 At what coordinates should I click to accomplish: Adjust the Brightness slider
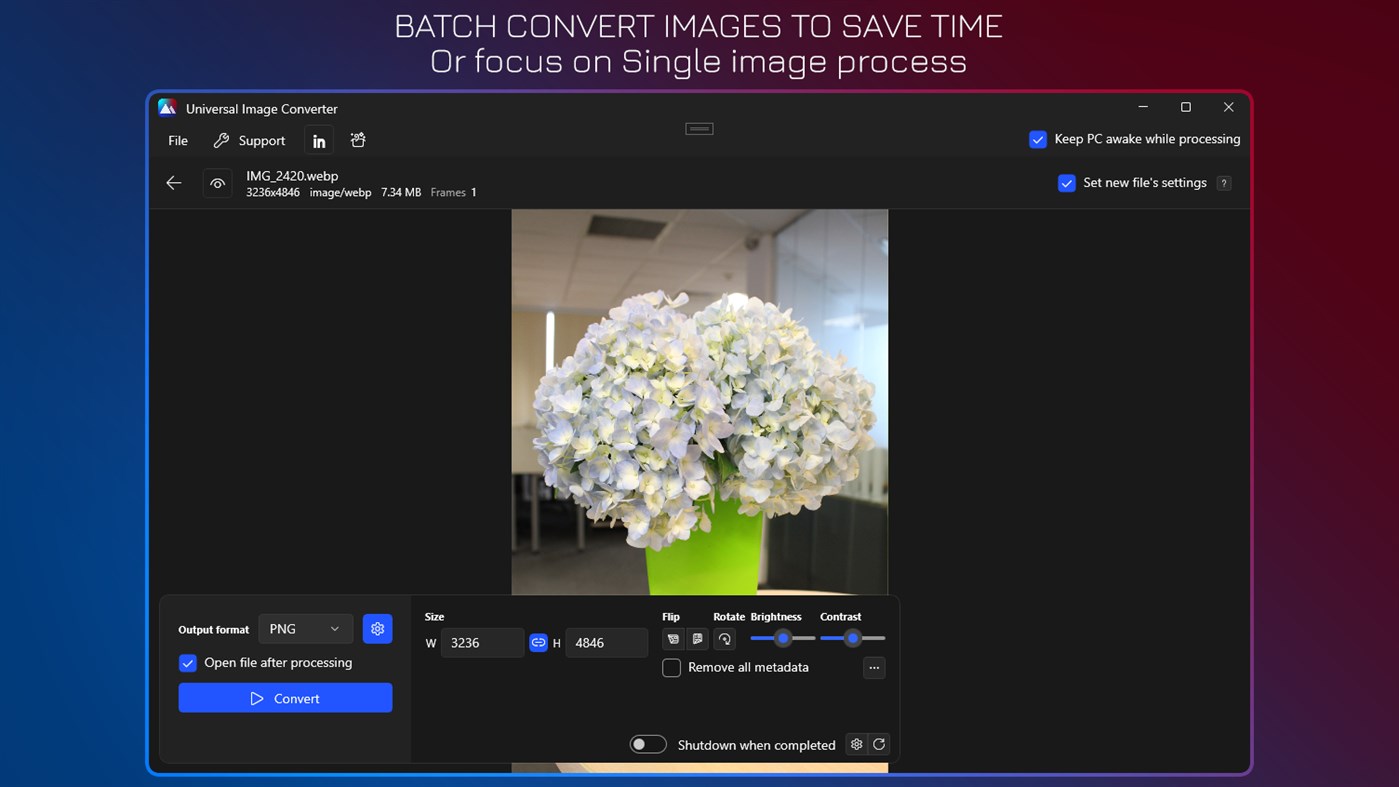(x=783, y=638)
